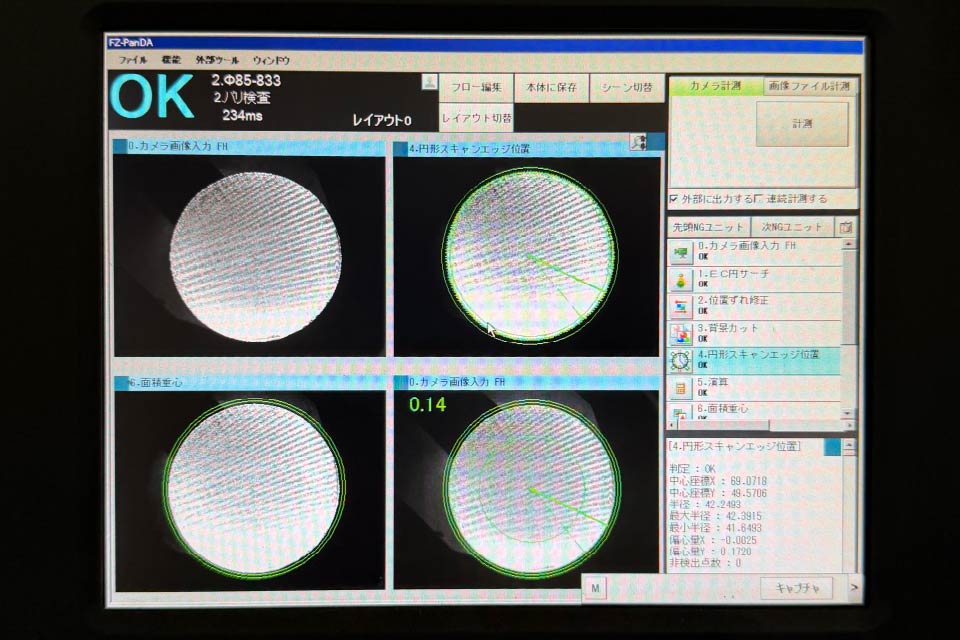Click the camera image input unit icon
Screen dimensions: 960x640
(682, 252)
